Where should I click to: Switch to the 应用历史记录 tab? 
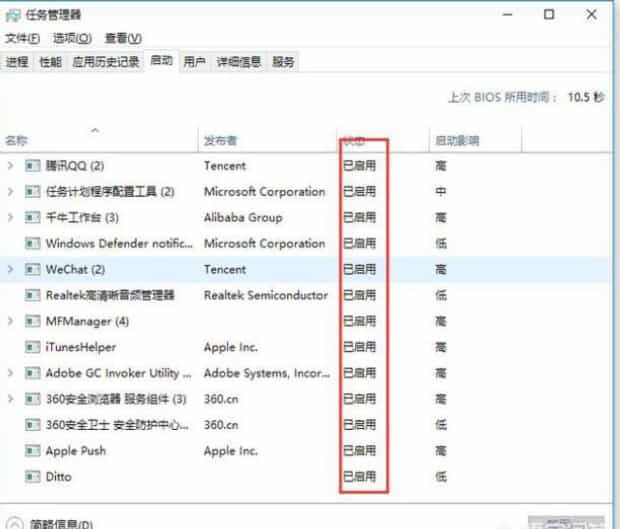pyautogui.click(x=106, y=62)
